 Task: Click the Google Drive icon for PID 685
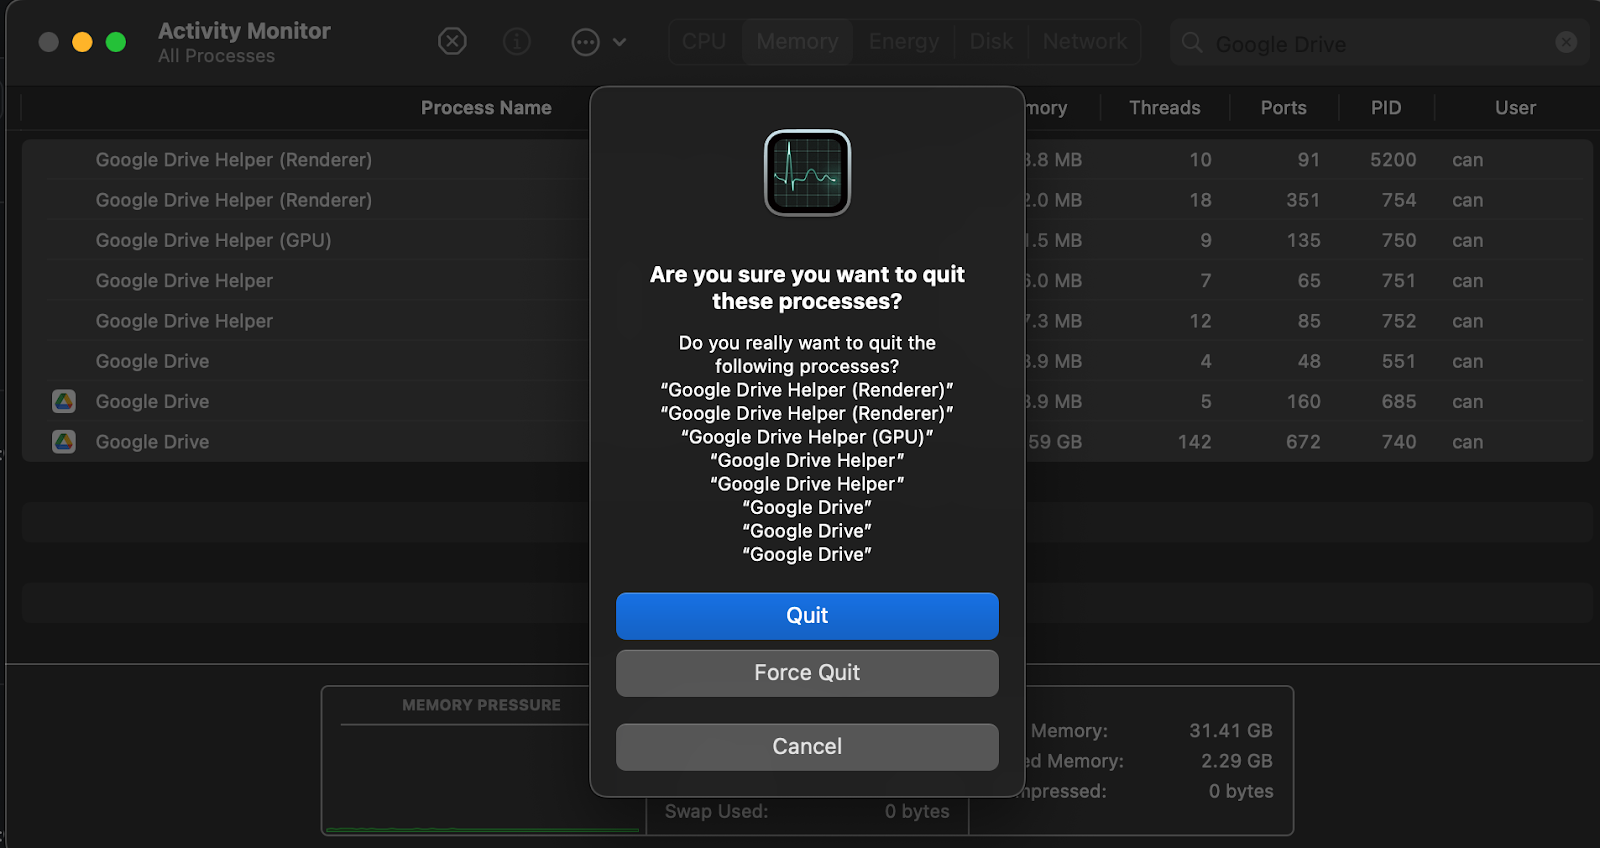(64, 401)
